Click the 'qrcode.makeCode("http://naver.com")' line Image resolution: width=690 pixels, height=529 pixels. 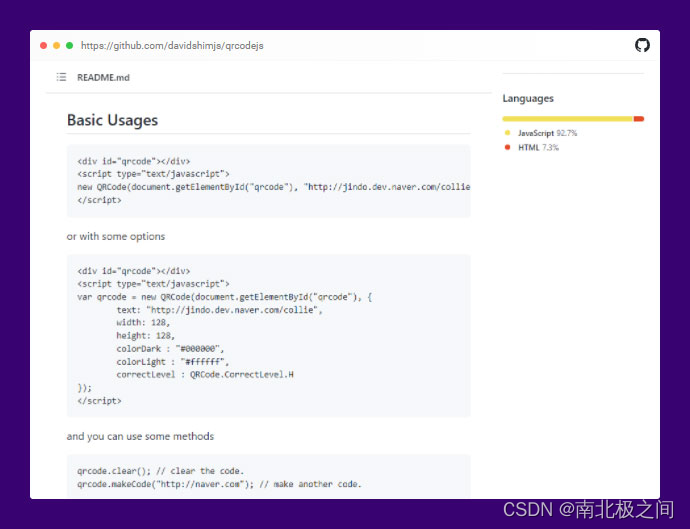219,484
